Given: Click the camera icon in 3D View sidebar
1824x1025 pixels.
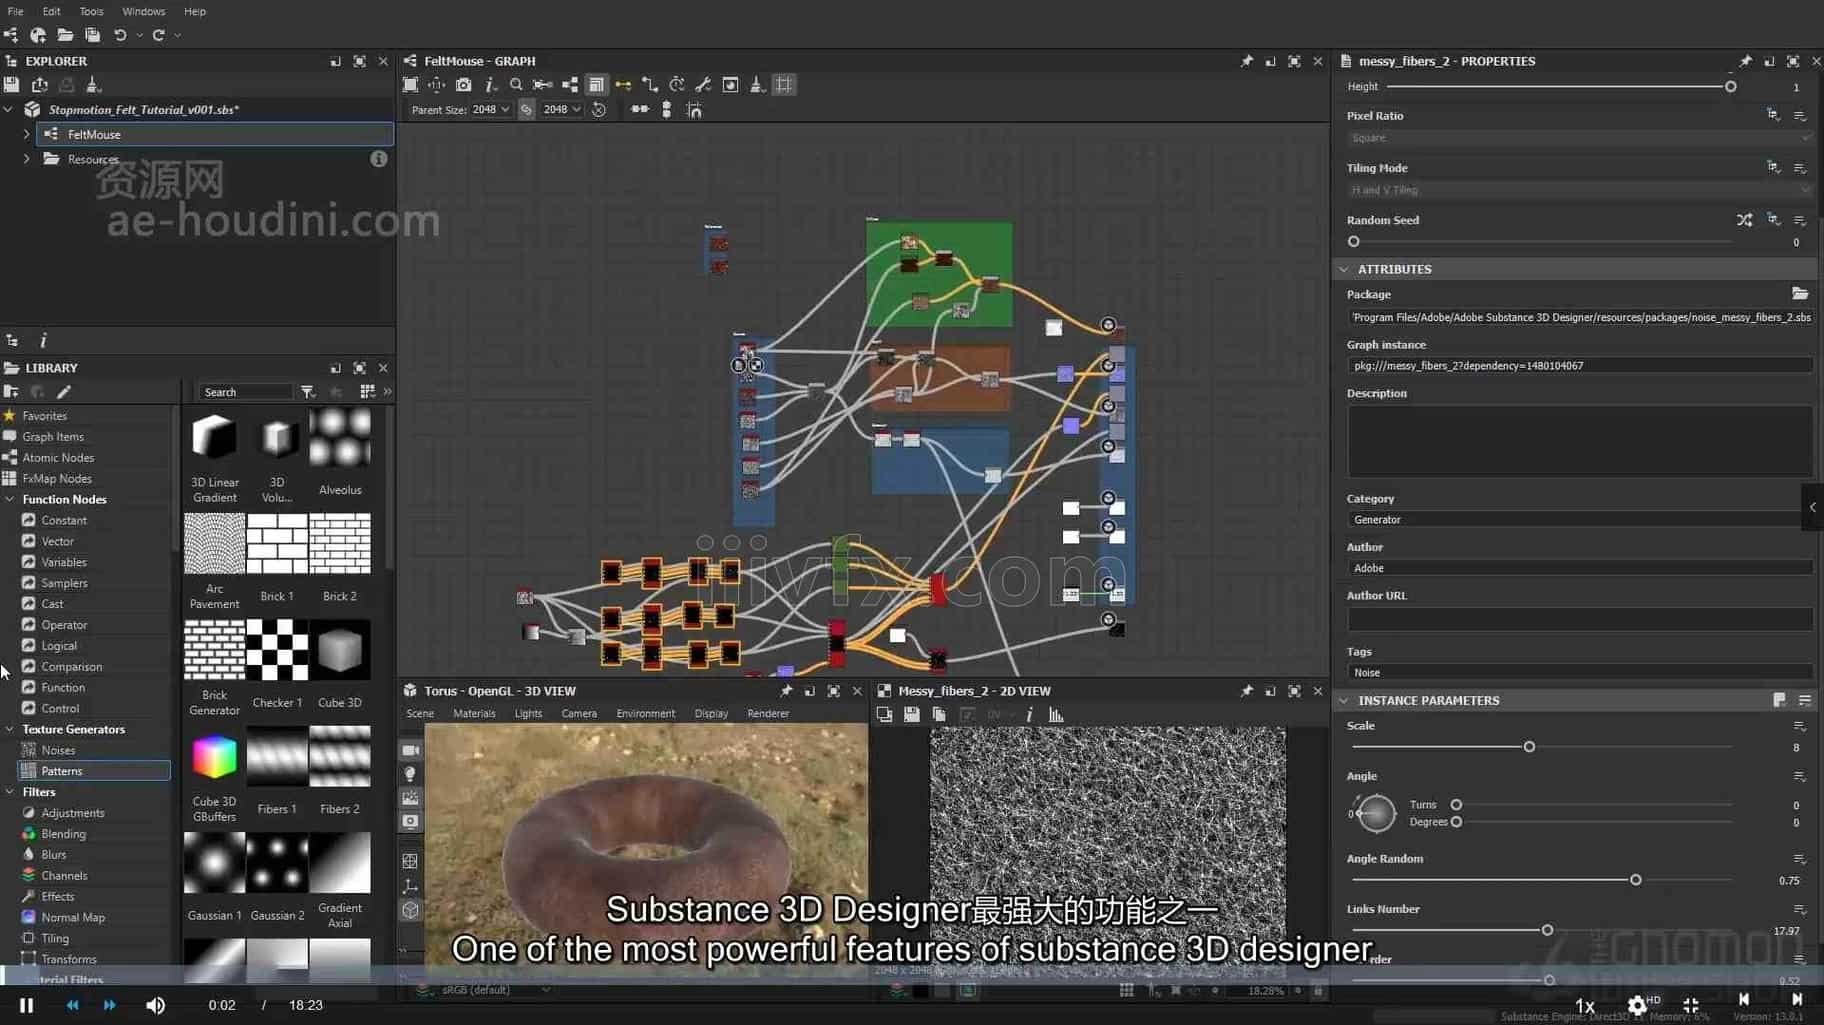Looking at the screenshot, I should [410, 750].
